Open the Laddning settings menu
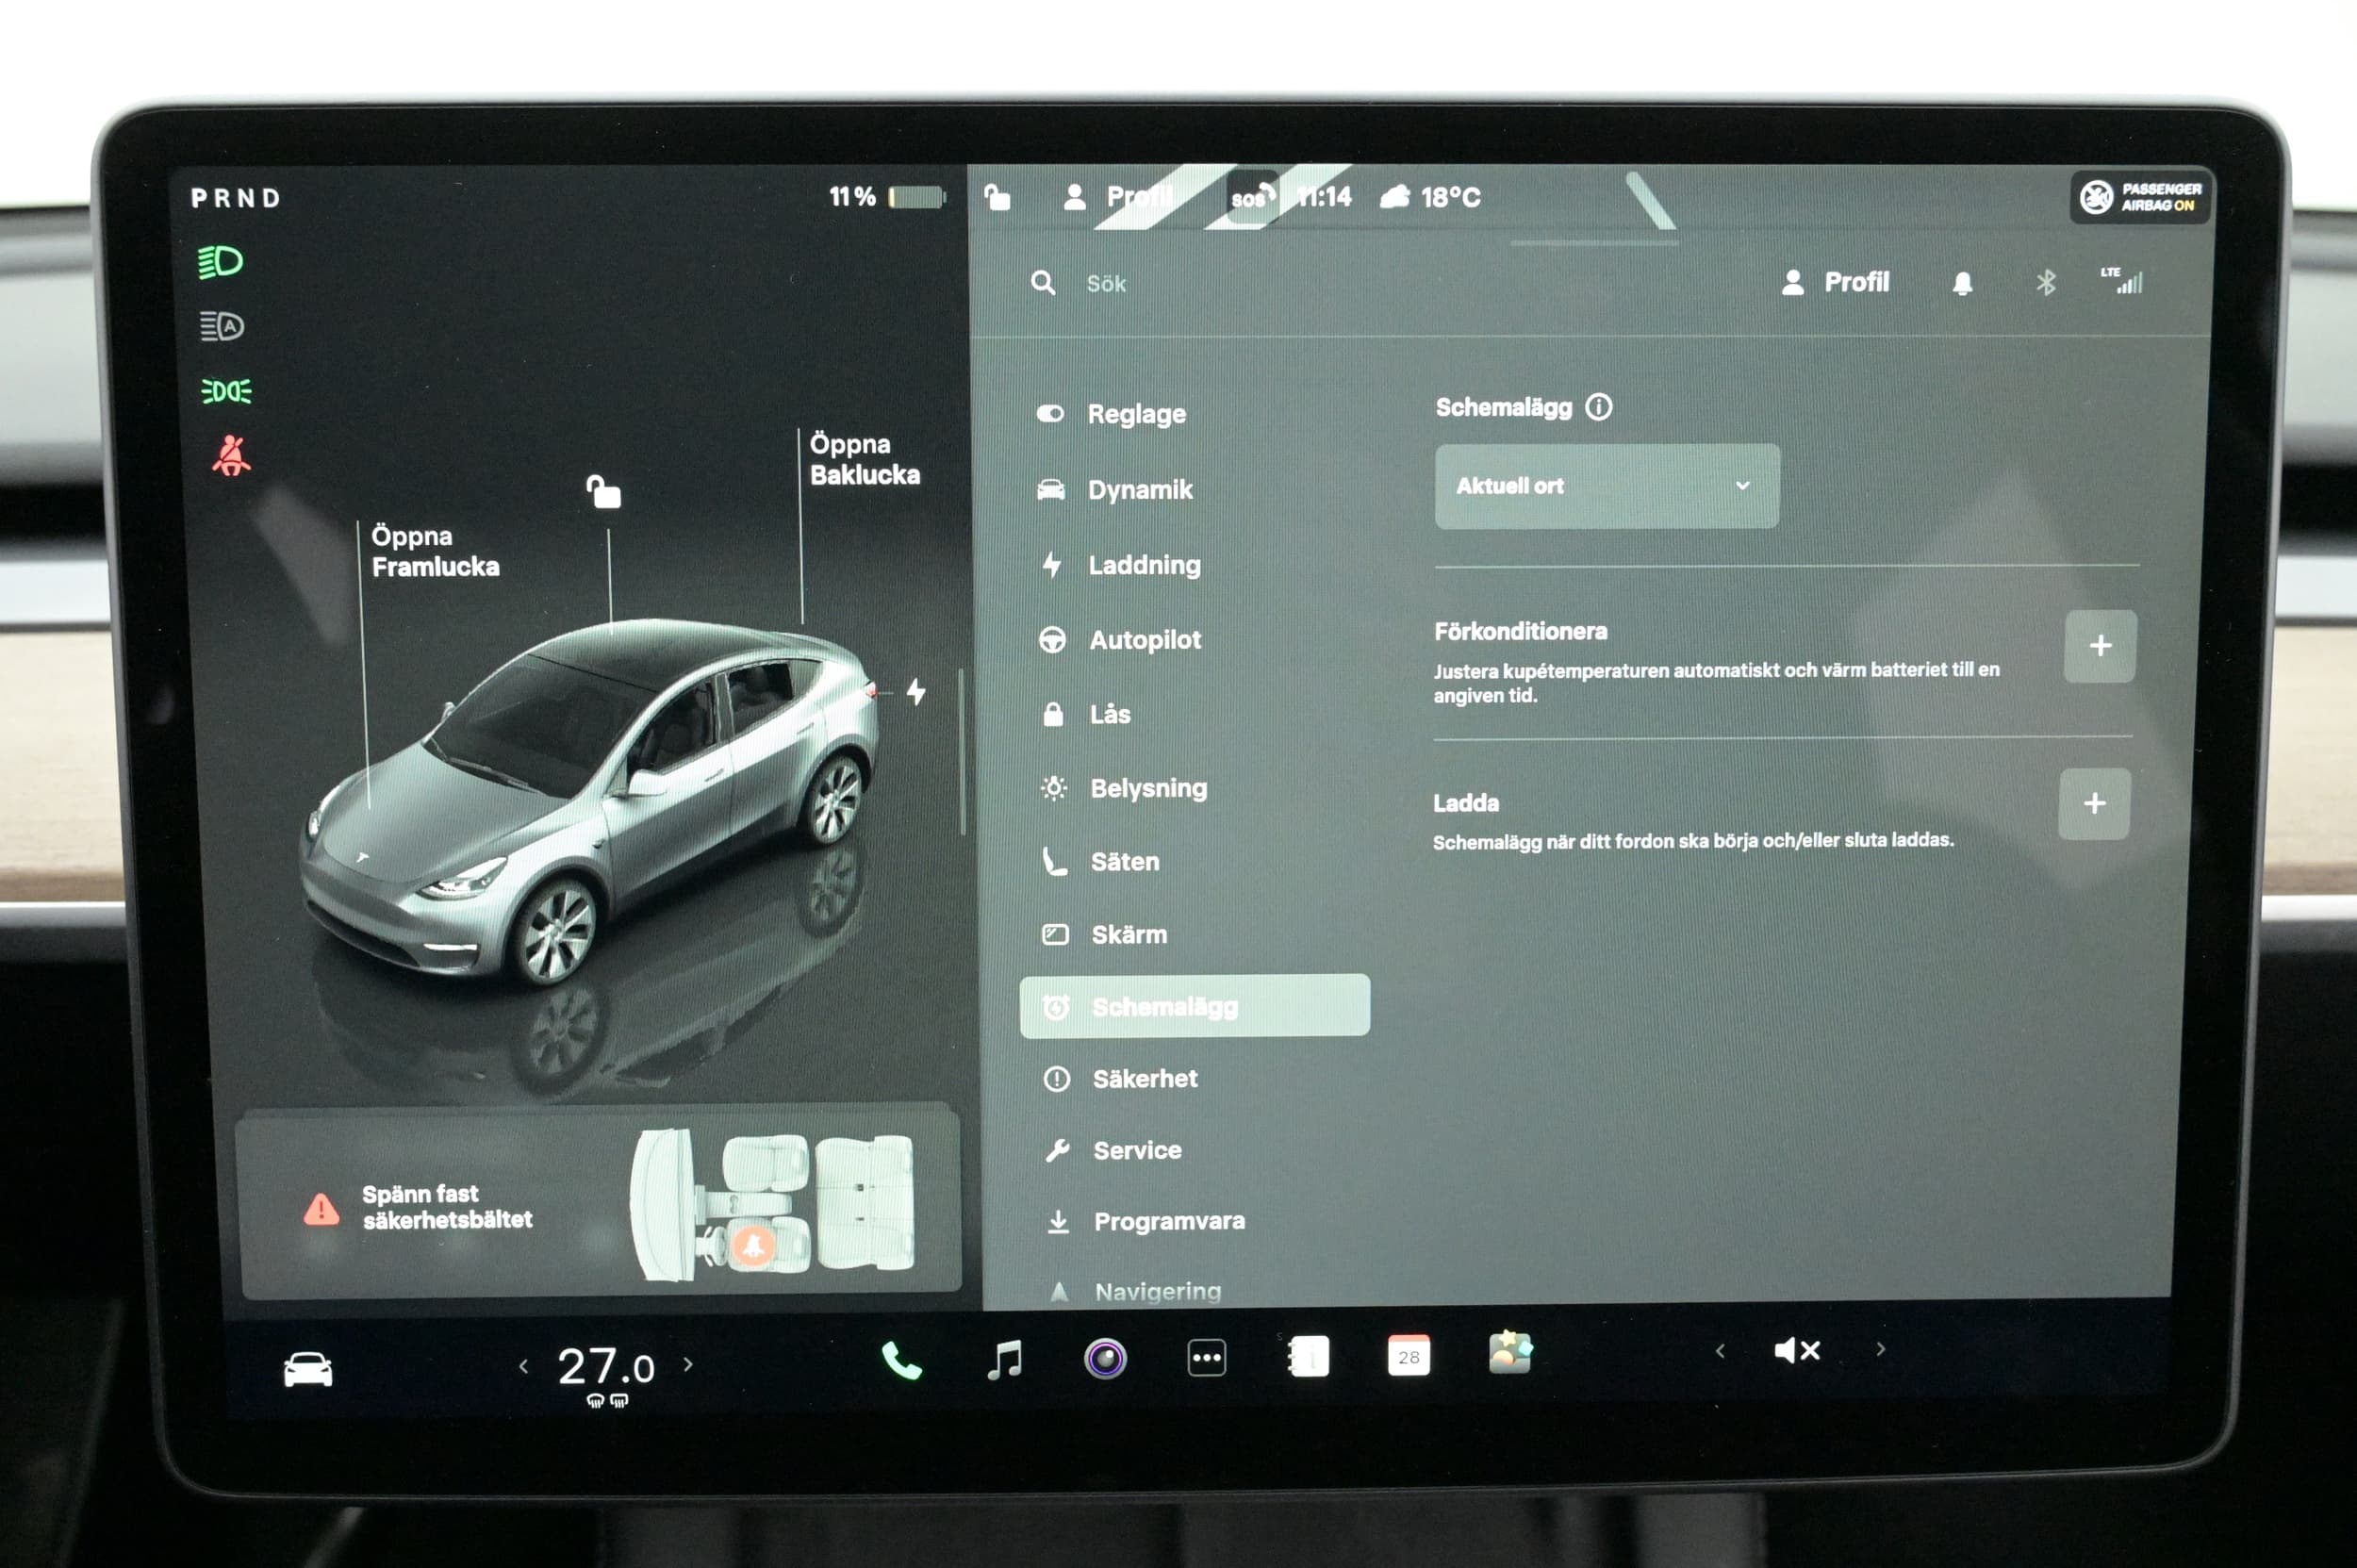This screenshot has width=2357, height=1568. pos(1144,565)
